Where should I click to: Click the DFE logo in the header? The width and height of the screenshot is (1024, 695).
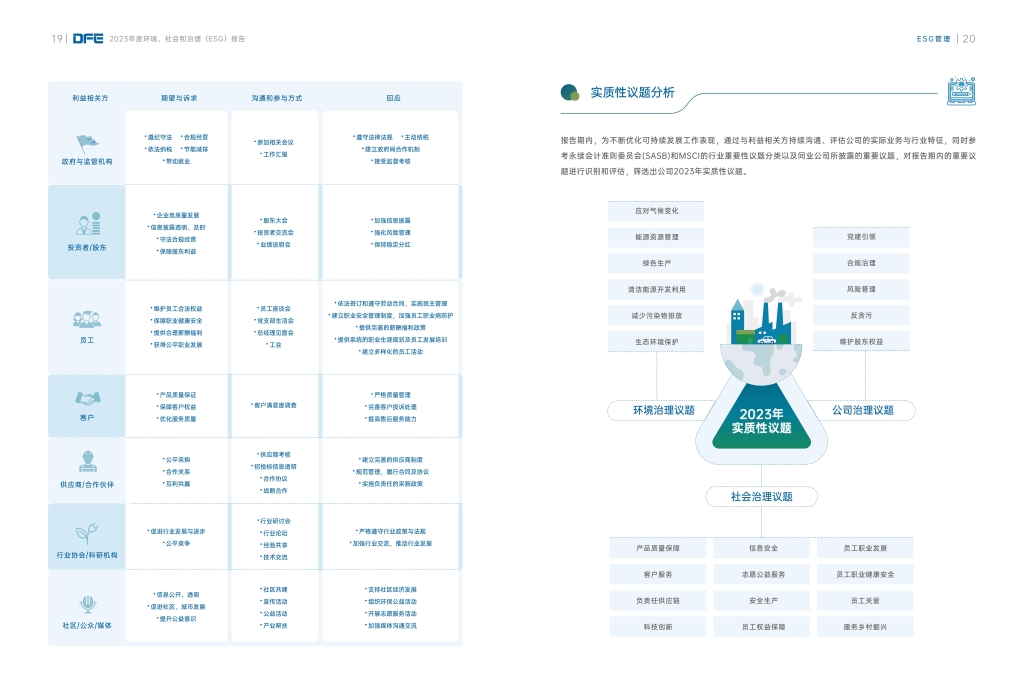click(88, 39)
